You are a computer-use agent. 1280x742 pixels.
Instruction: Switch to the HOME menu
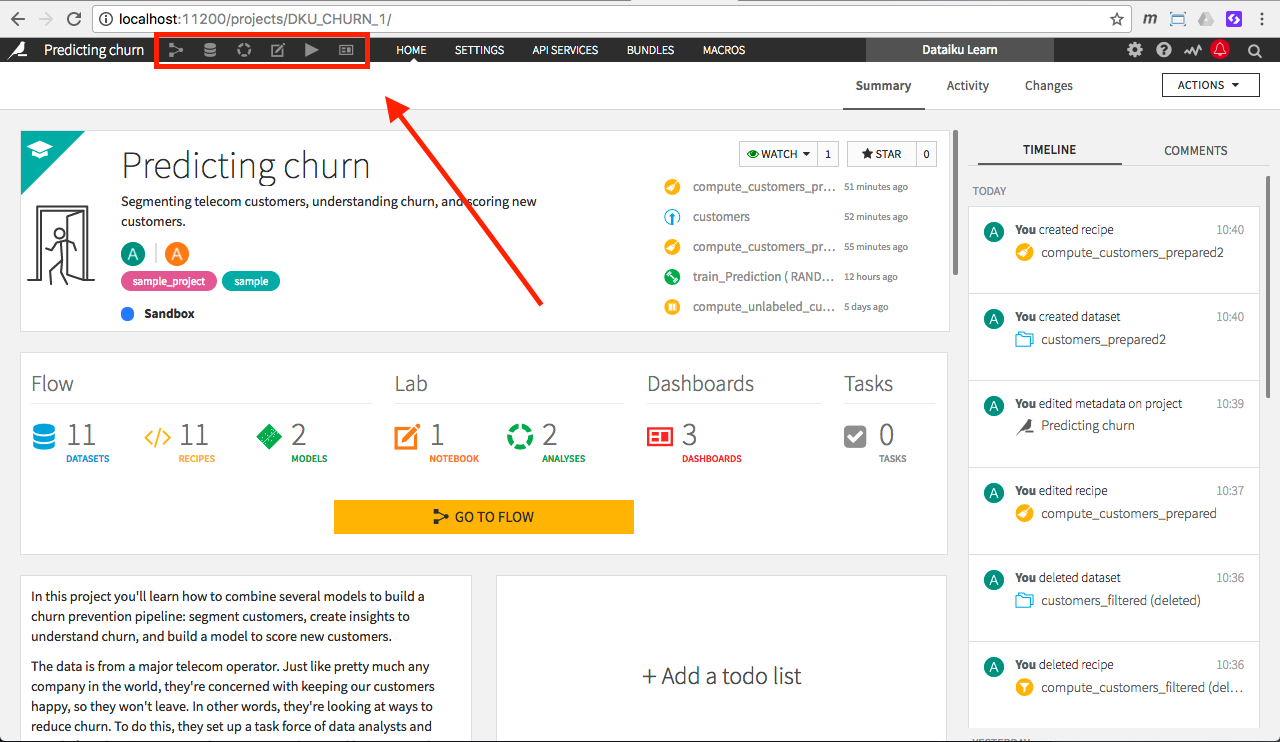(x=411, y=50)
